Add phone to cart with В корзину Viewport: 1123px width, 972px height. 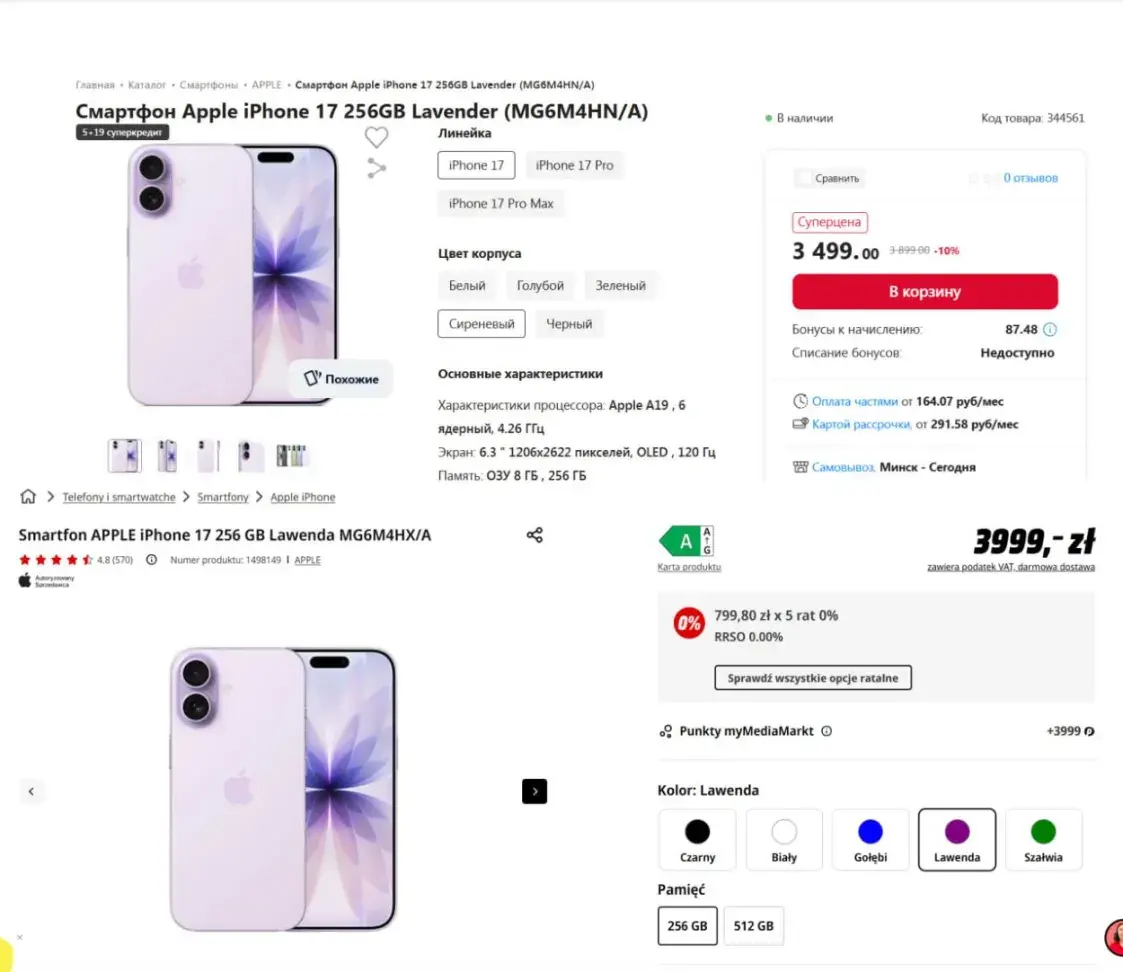(924, 292)
